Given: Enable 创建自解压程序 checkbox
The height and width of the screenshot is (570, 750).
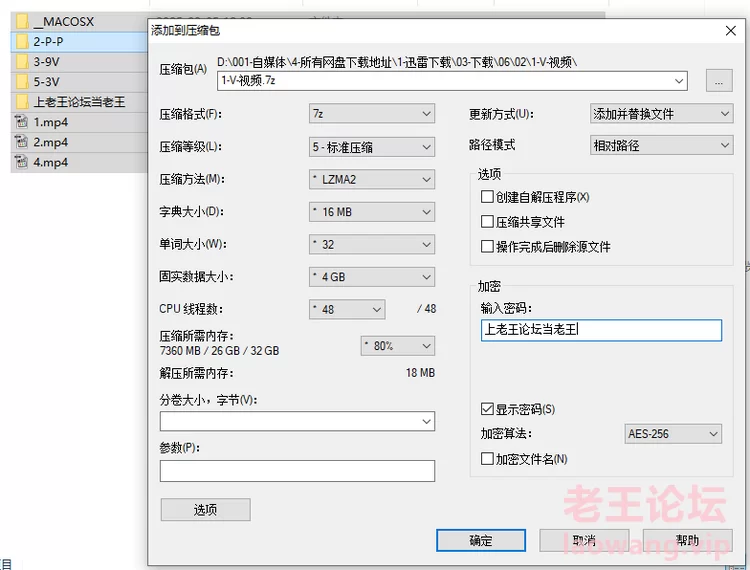Looking at the screenshot, I should [487, 197].
